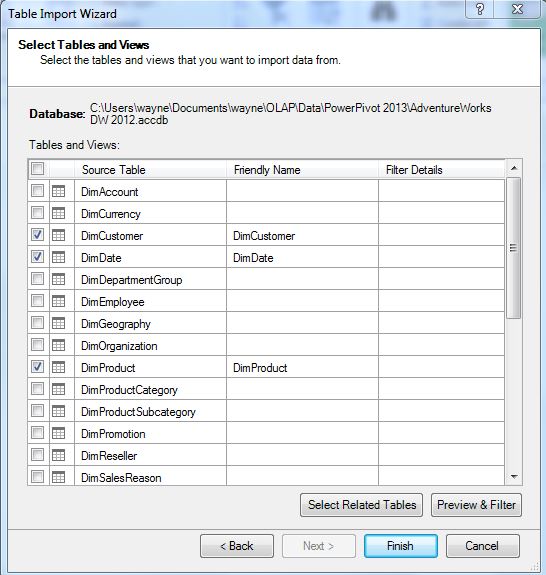The width and height of the screenshot is (546, 575).
Task: Select the DimAccount source table name
Action: (x=109, y=192)
